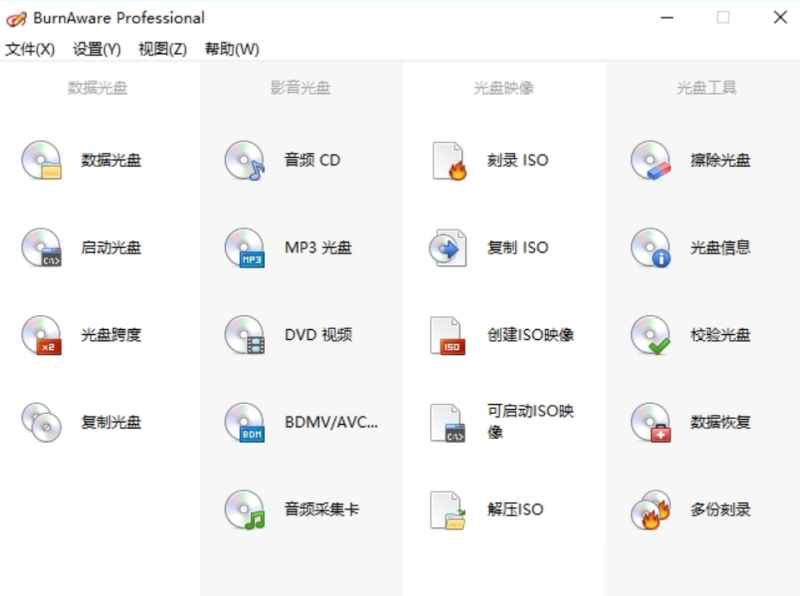800x596 pixels.
Task: Select the 音频采集卡 label
Action: coord(321,509)
